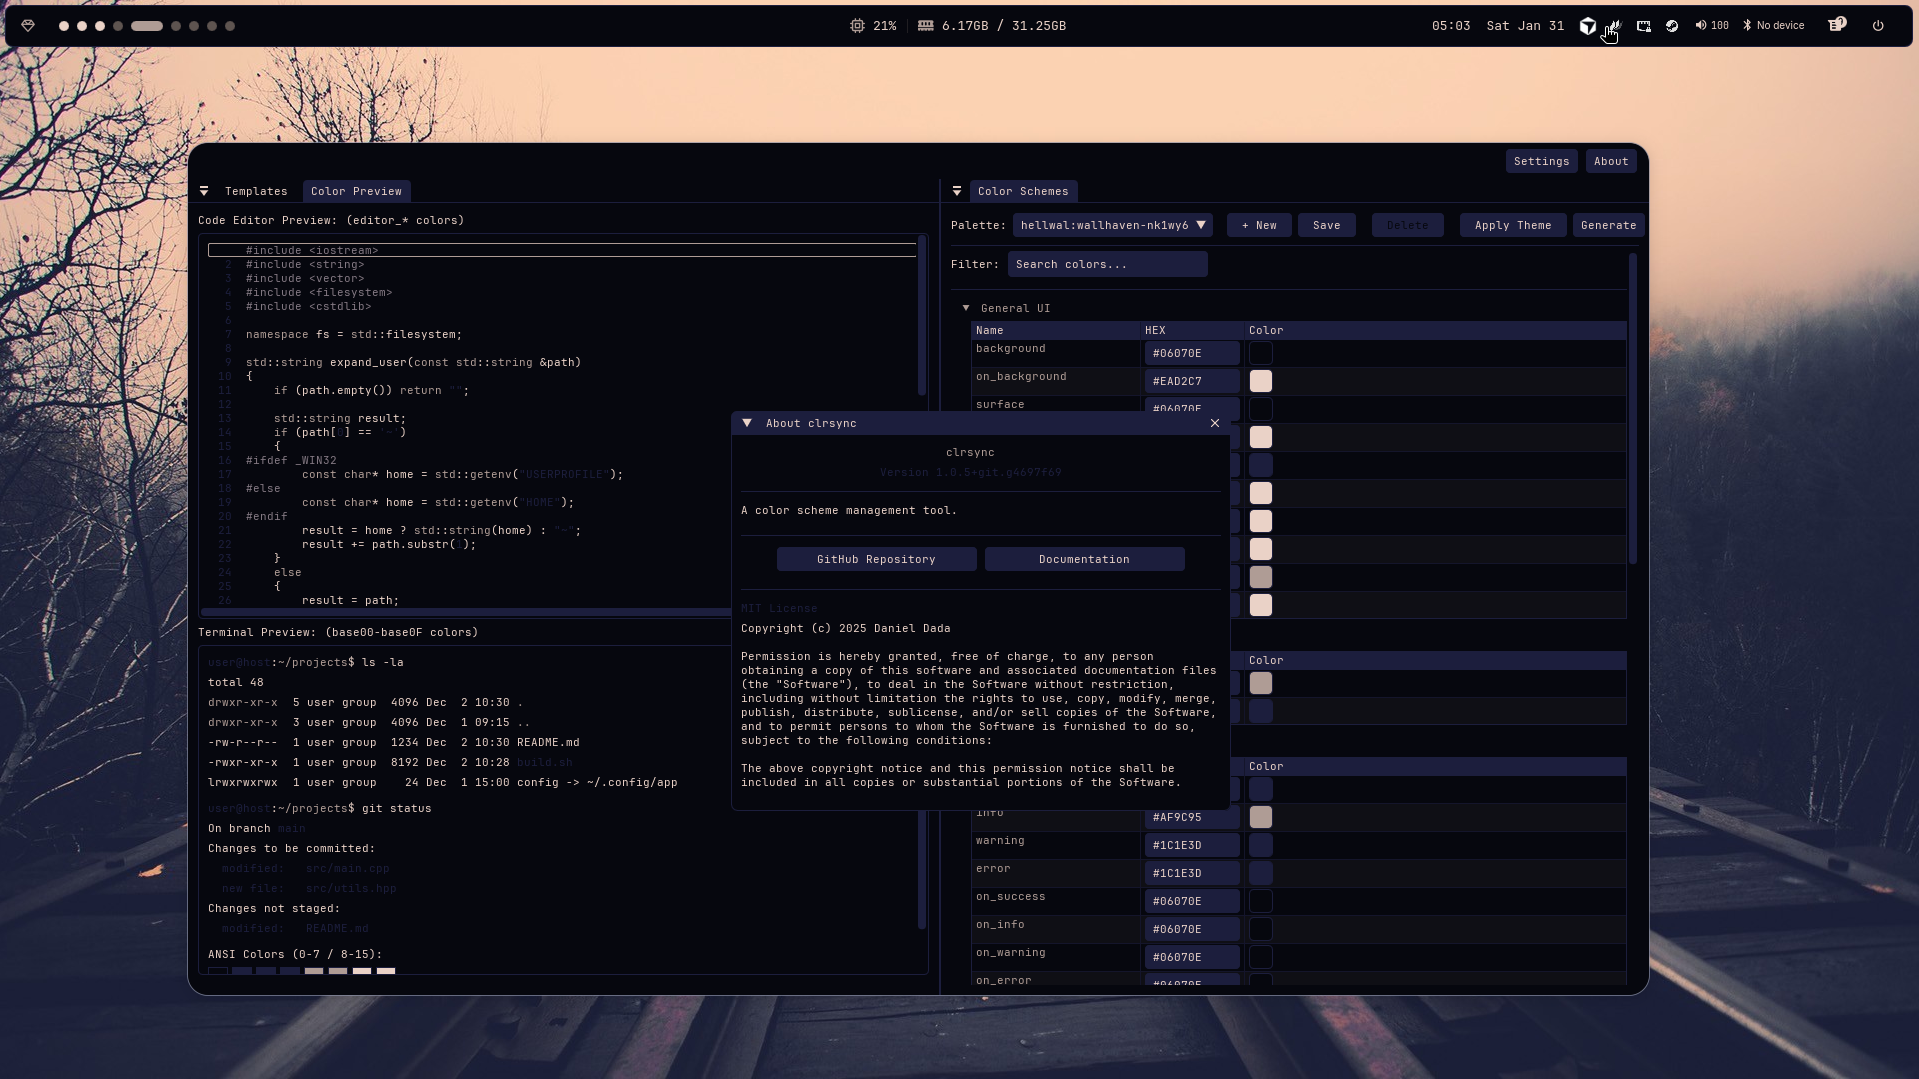Viewport: 1919px width, 1079px height.
Task: Select the Color Preview tab
Action: point(356,191)
